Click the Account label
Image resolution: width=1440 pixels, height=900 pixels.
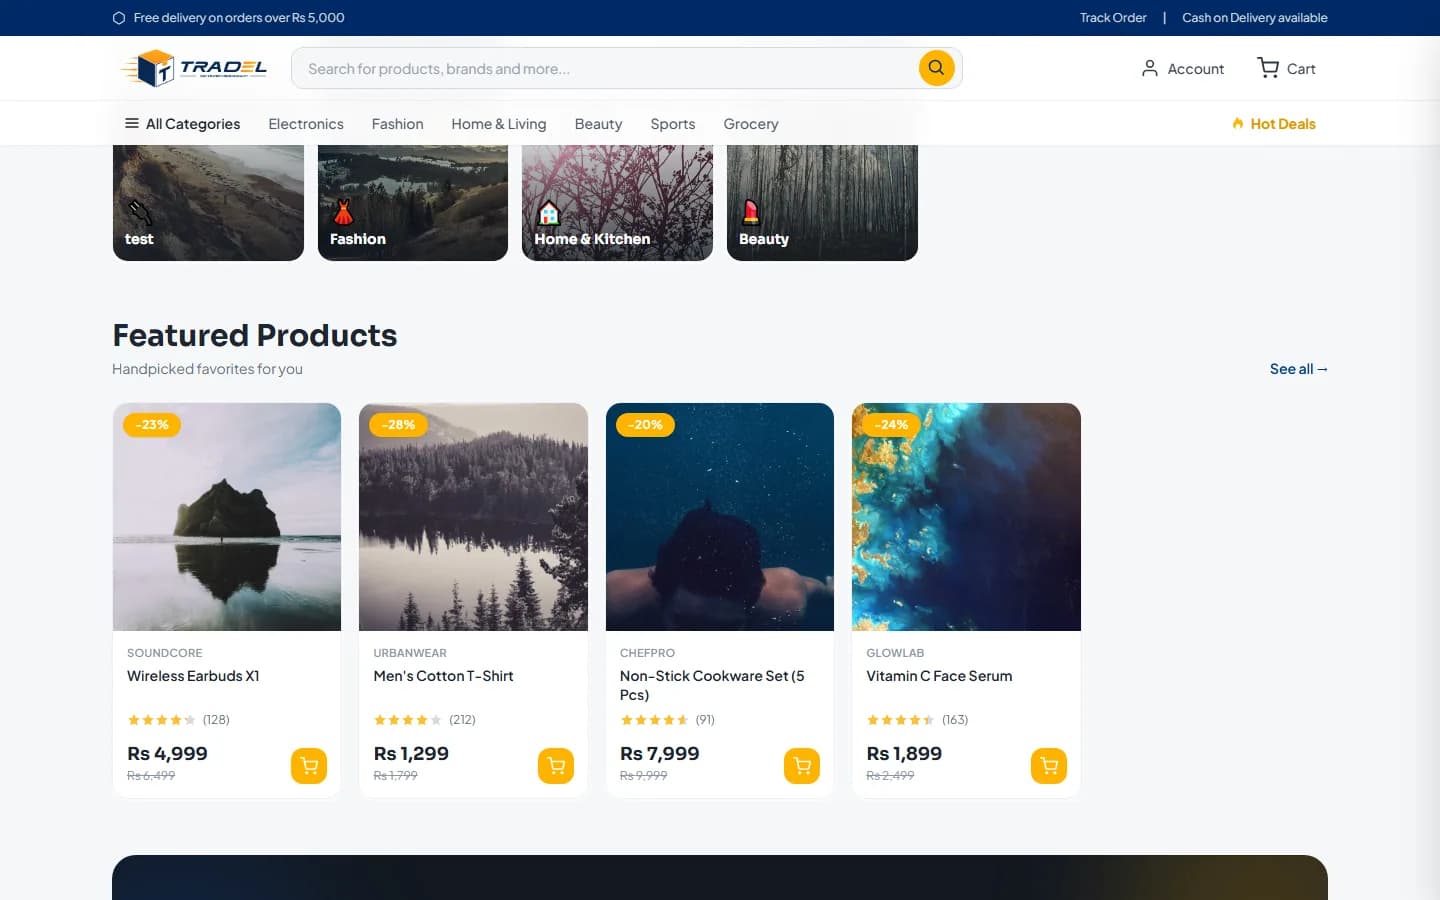(1196, 69)
